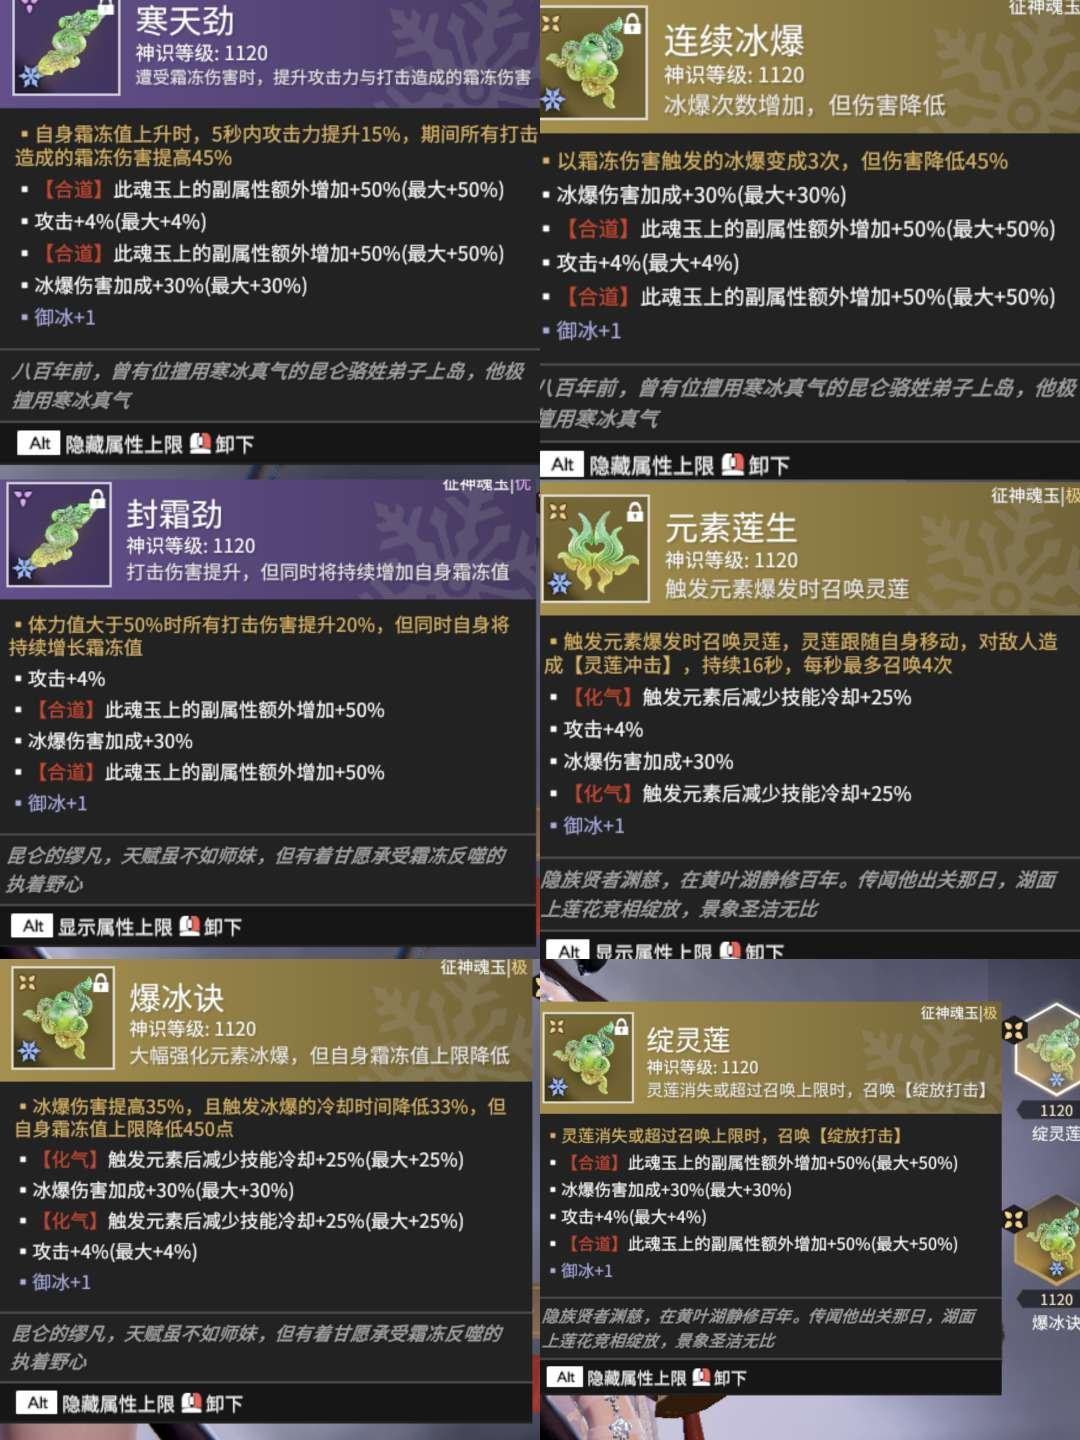
Task: Toggle the lock on 连续冰爆 jade
Action: coord(632,24)
